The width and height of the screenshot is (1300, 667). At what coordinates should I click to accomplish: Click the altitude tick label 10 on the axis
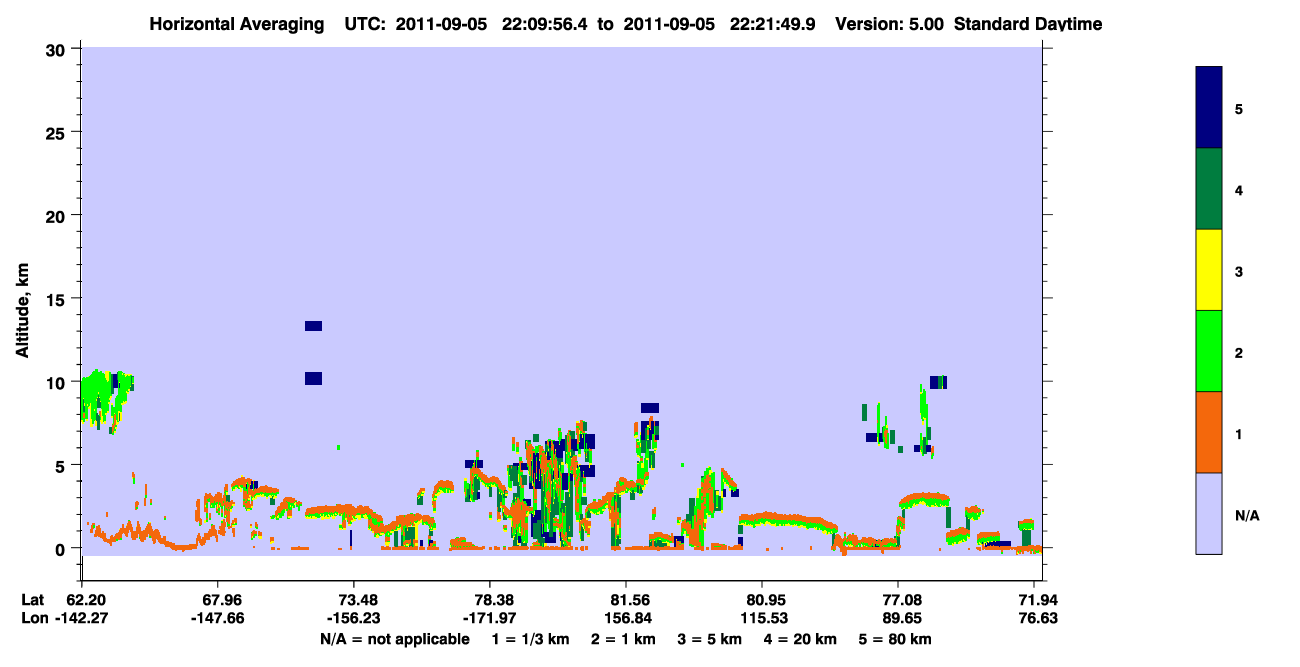point(58,382)
